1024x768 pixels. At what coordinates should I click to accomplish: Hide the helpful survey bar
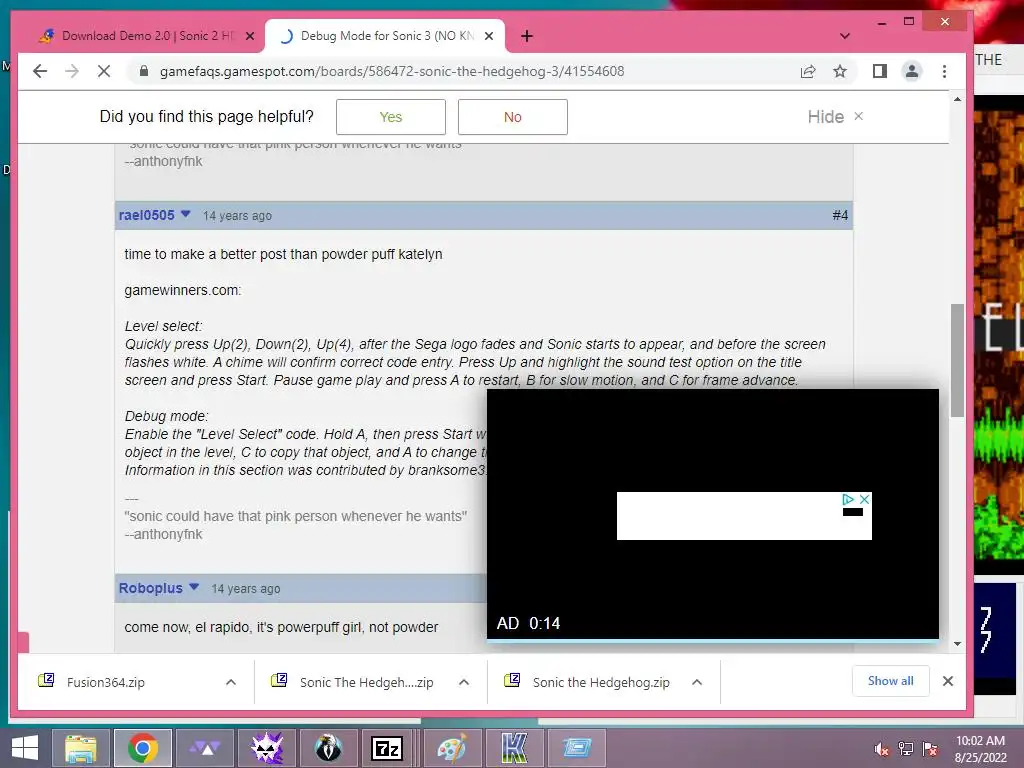click(x=835, y=117)
